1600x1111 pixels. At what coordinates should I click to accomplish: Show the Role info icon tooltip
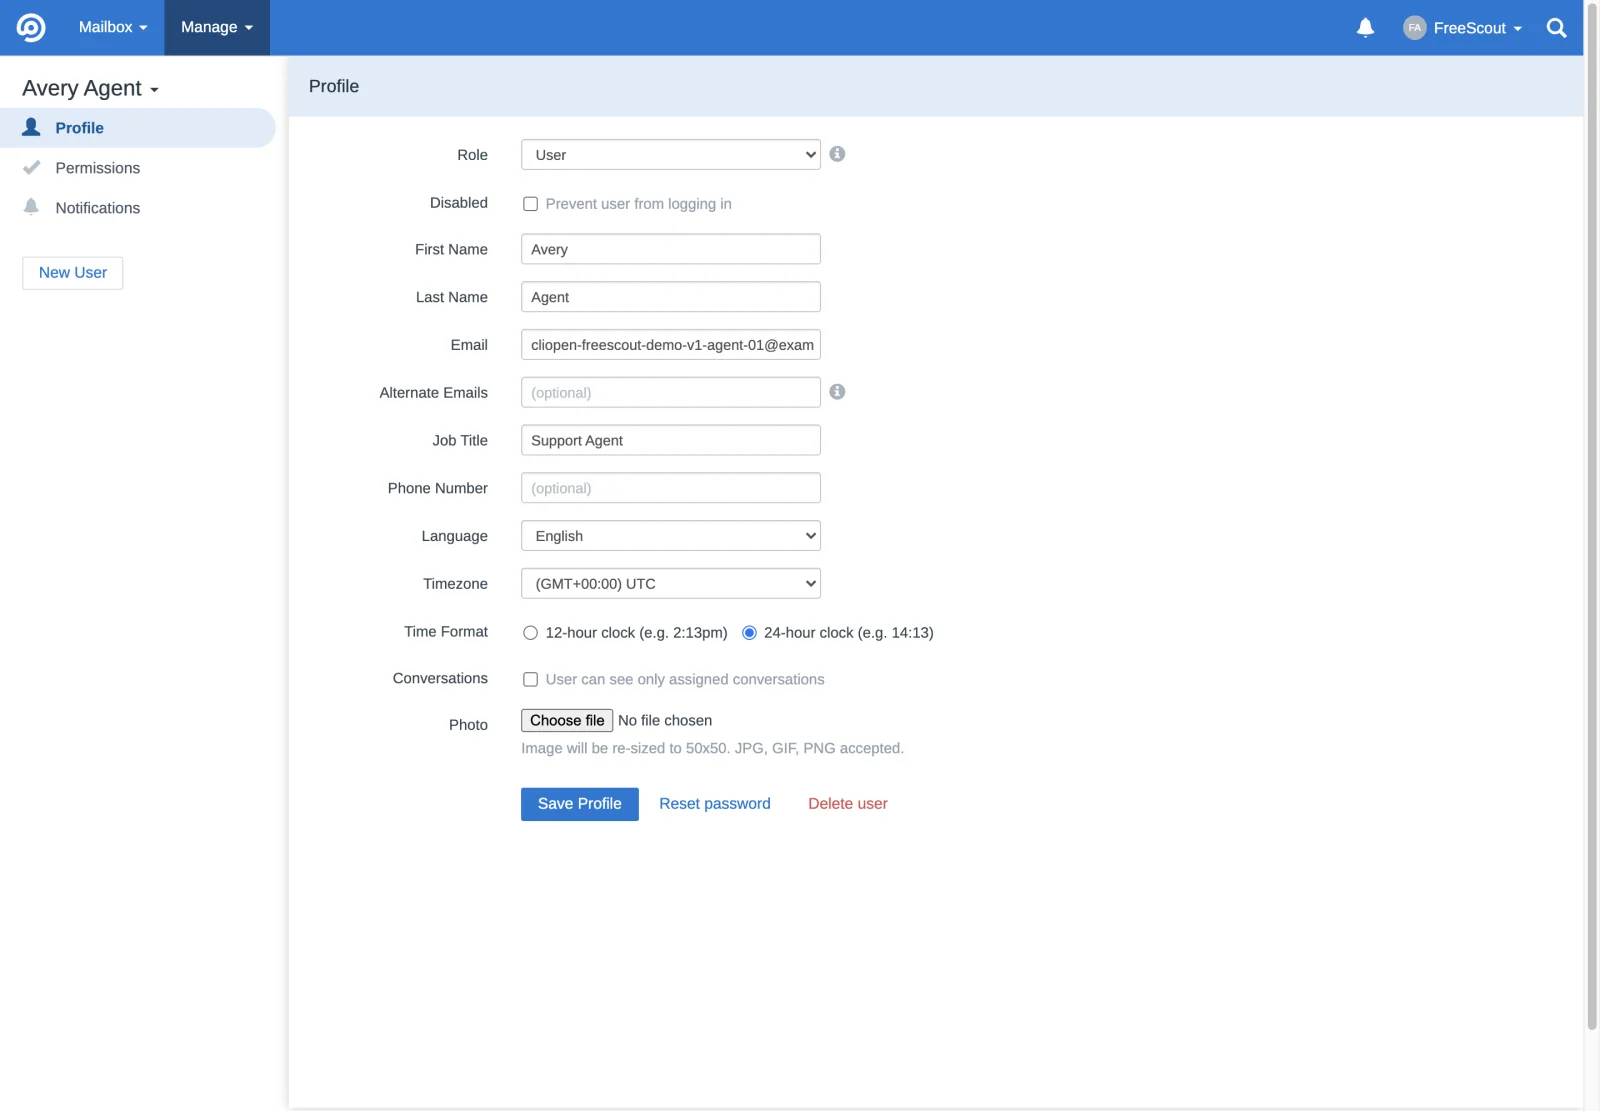[x=837, y=154]
